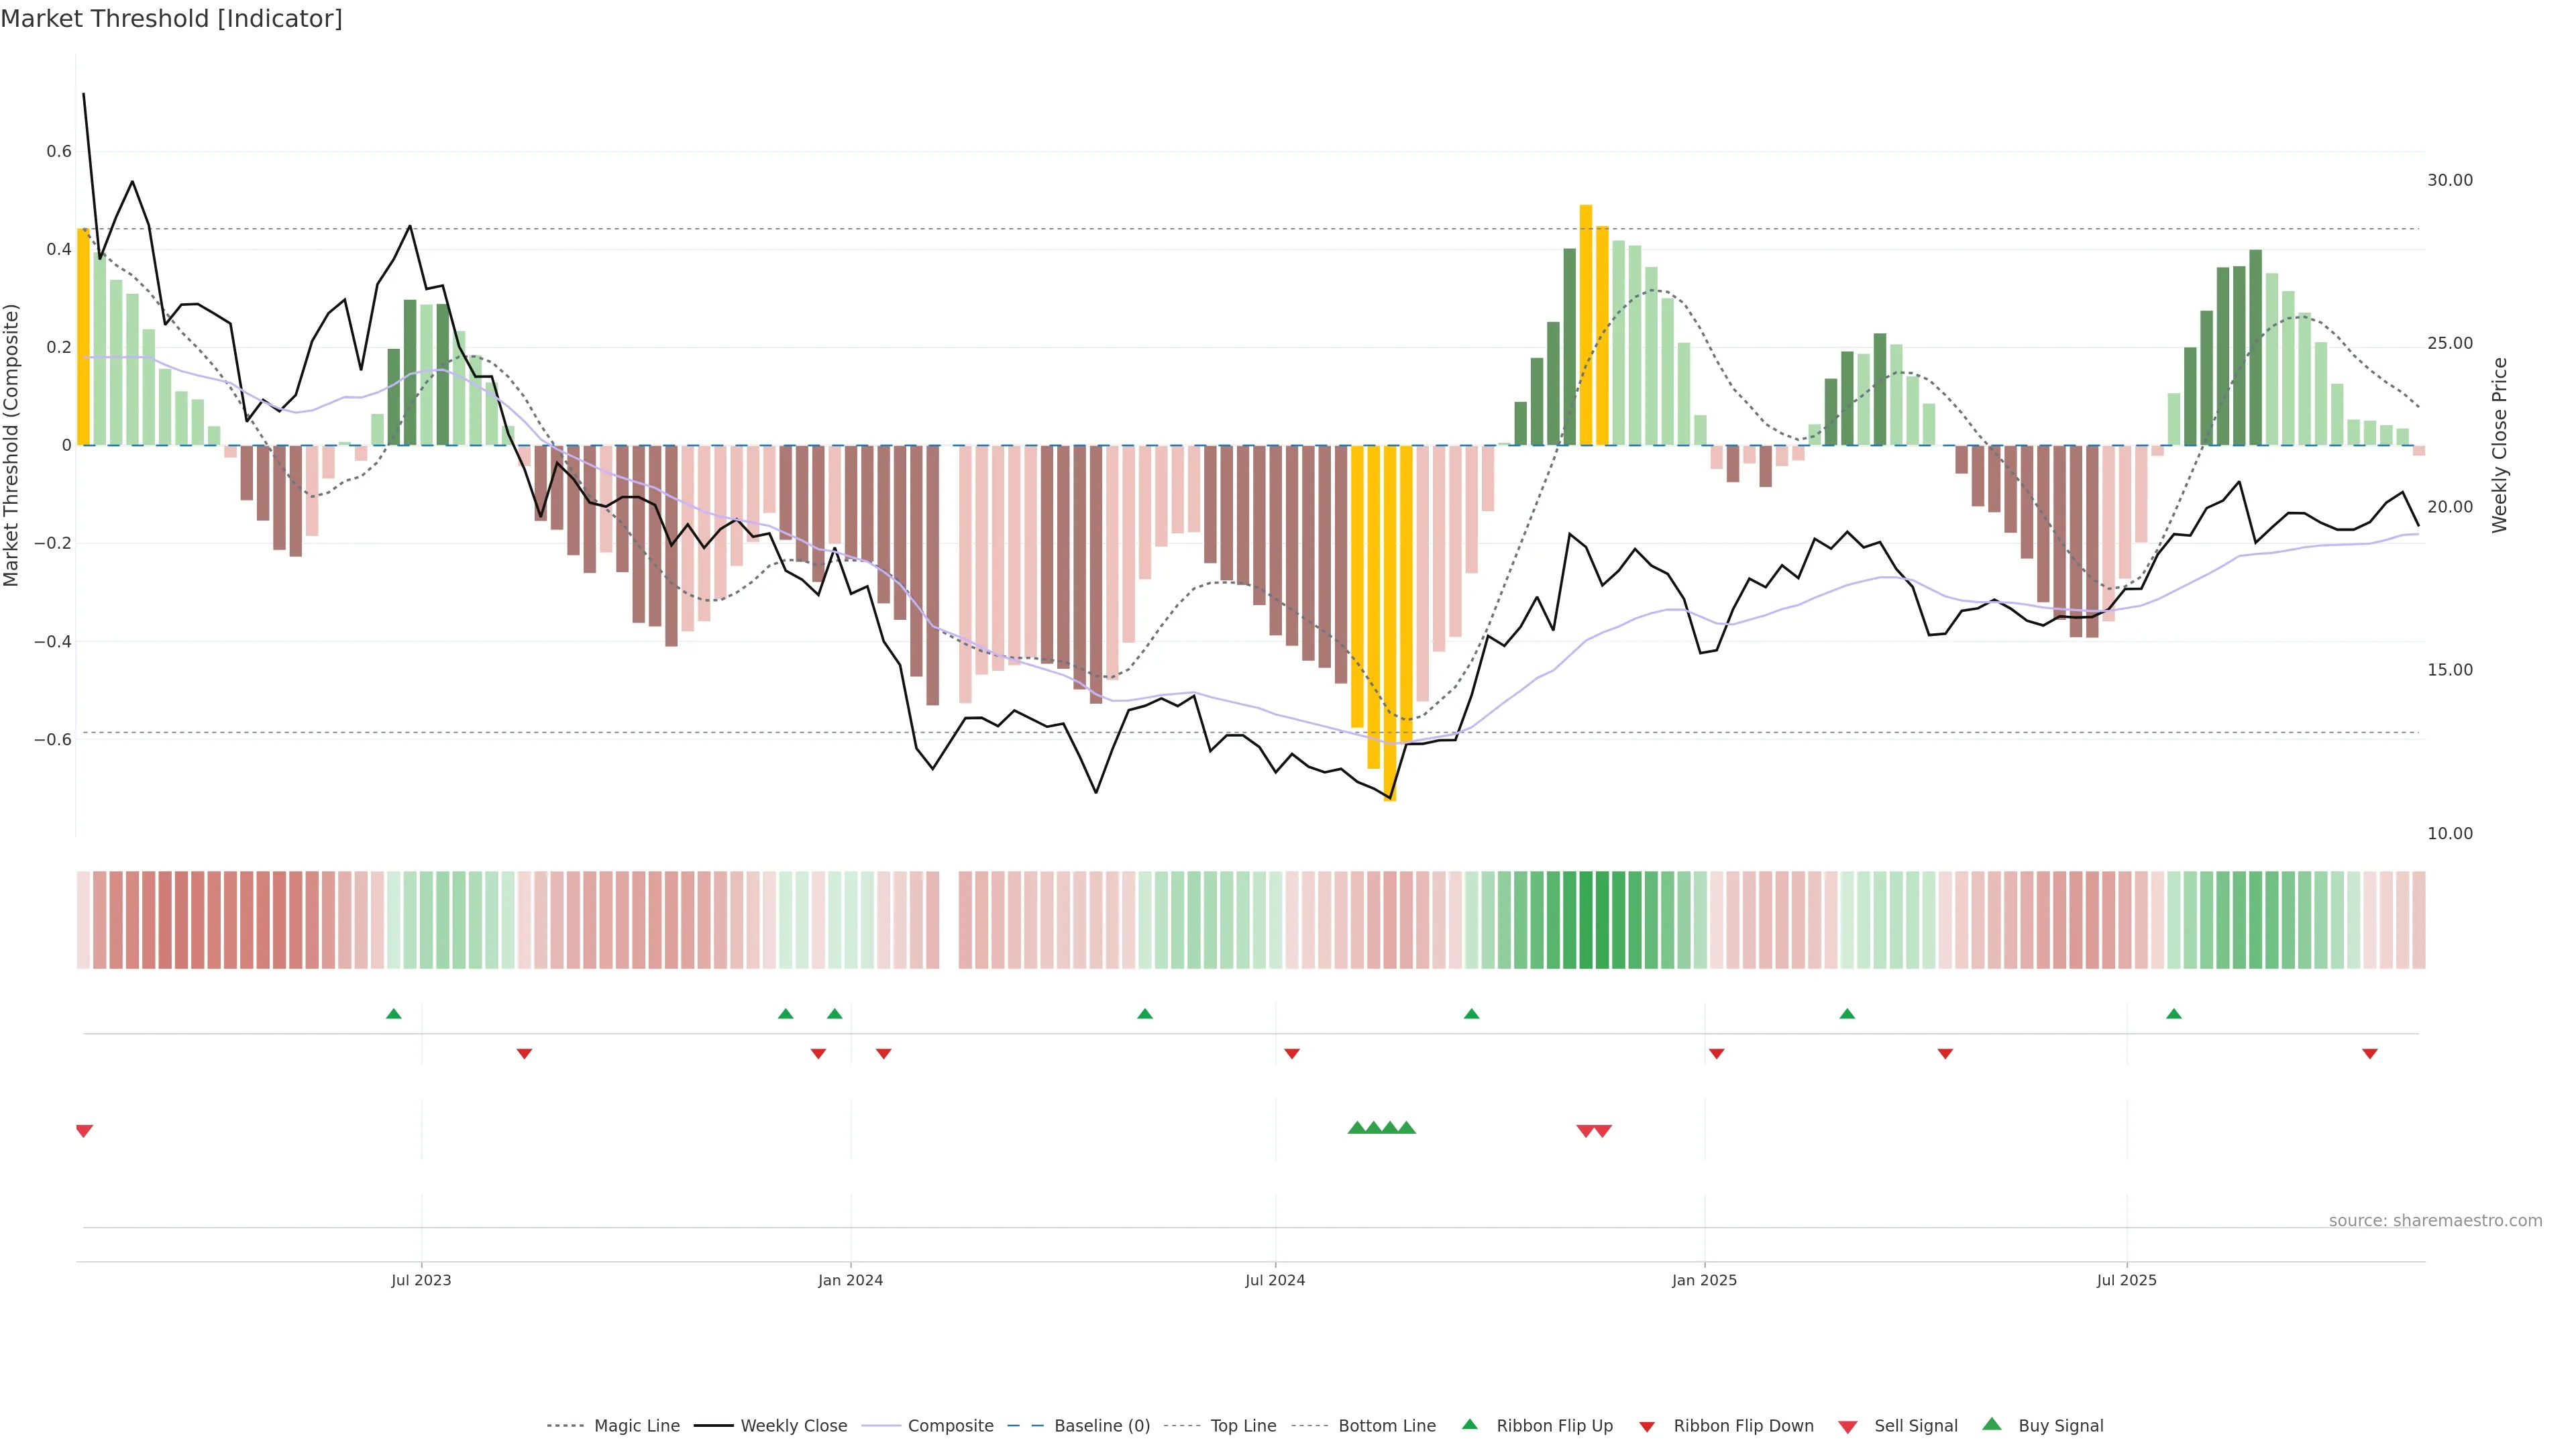The image size is (2576, 1449).
Task: Click the Jul 2025 x-axis label
Action: point(2126,1280)
